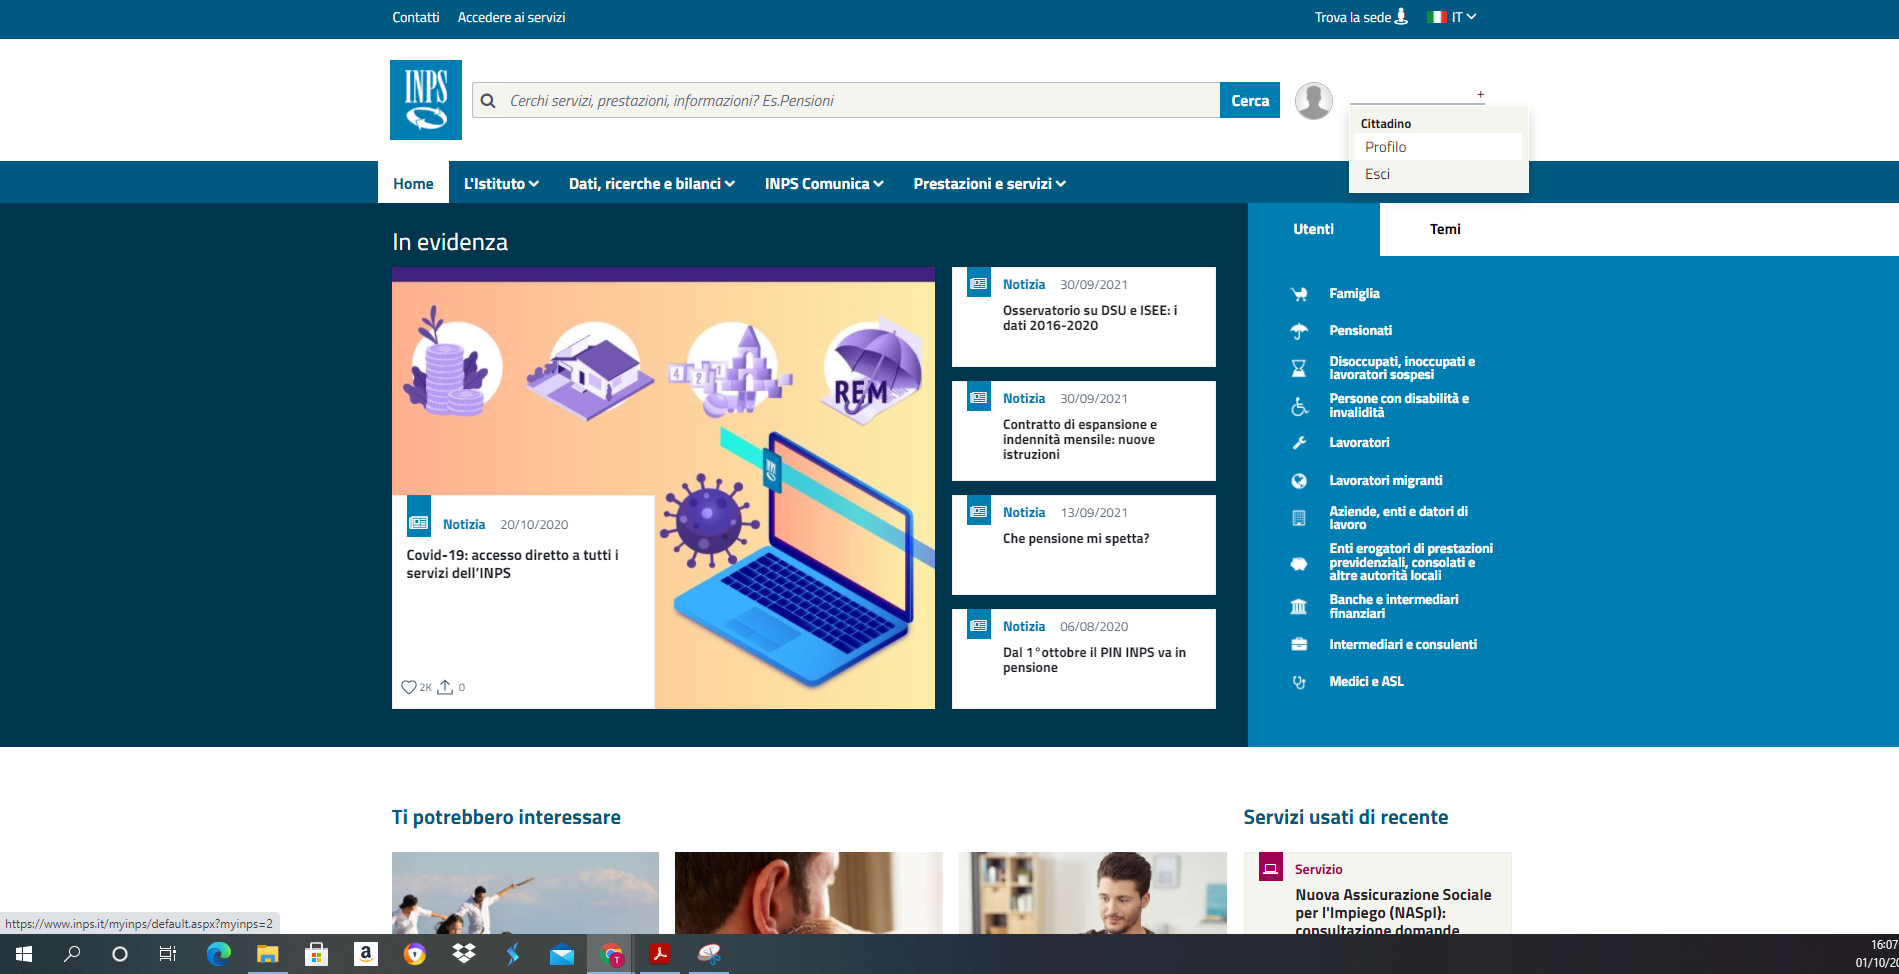Choose Esci to log out
This screenshot has width=1899, height=974.
pos(1438,174)
